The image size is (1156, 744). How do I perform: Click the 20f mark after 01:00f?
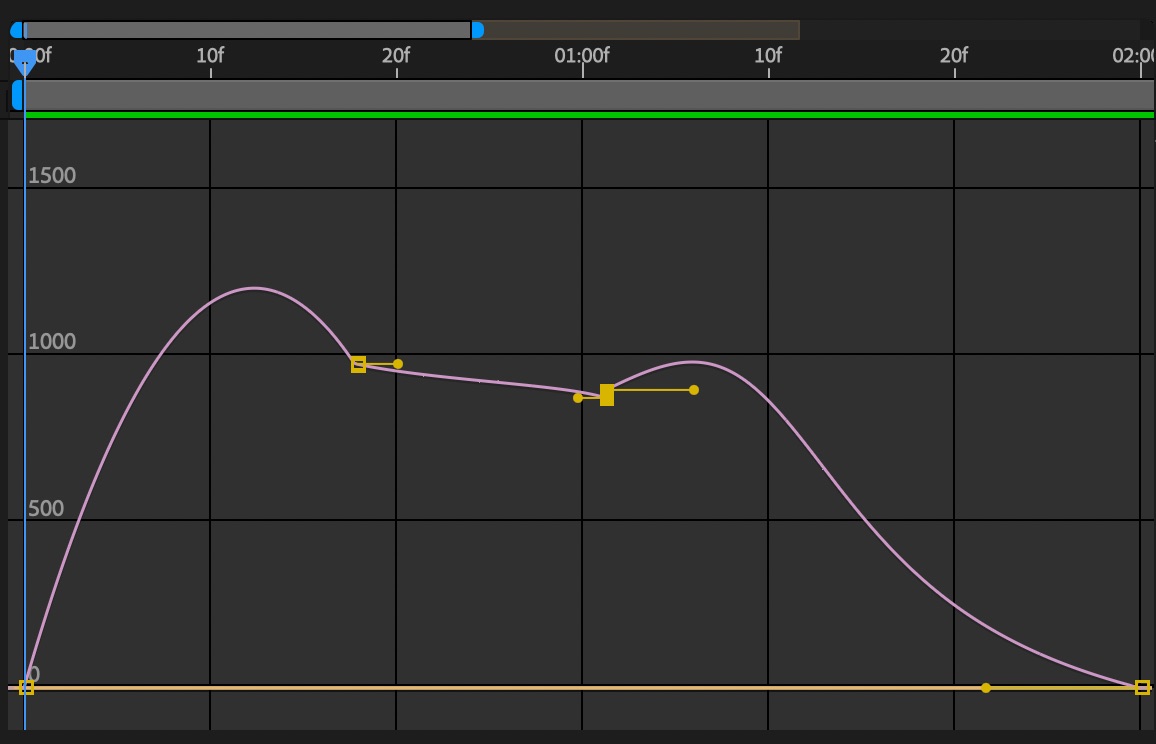[x=954, y=56]
